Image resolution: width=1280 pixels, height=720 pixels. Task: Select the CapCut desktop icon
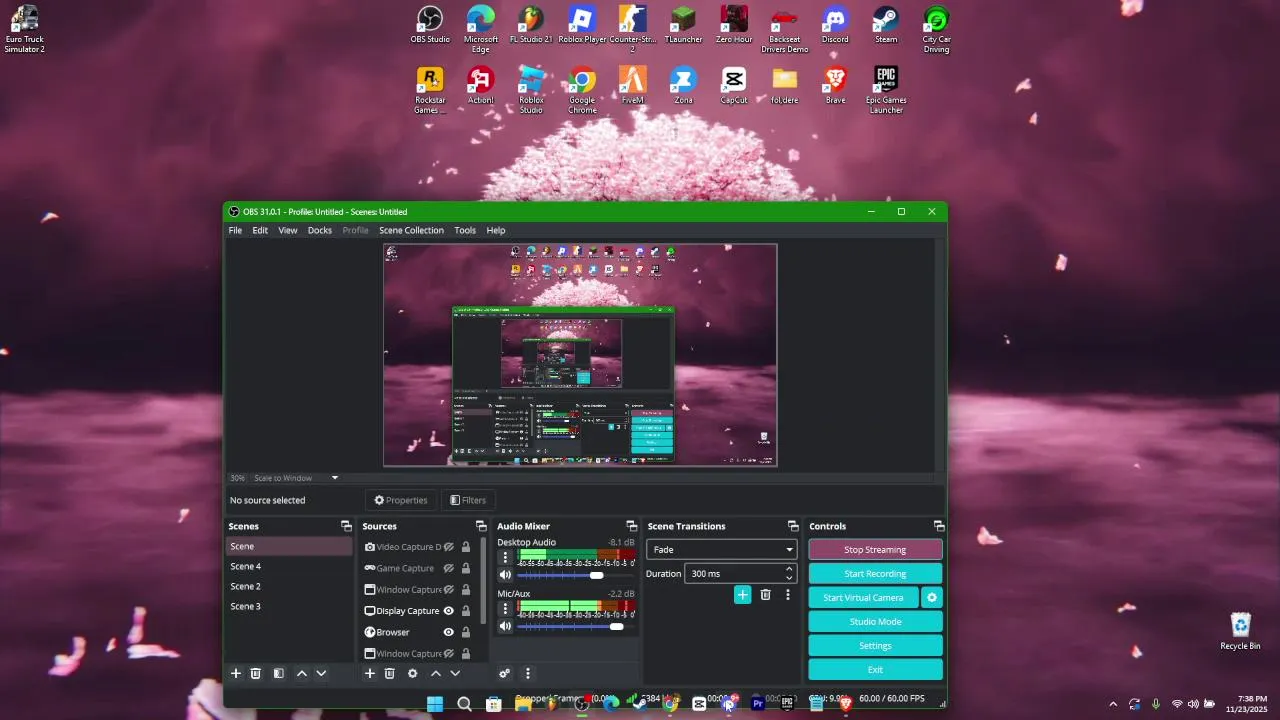pyautogui.click(x=734, y=86)
